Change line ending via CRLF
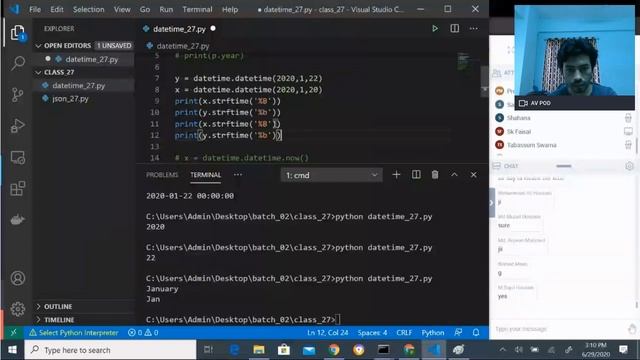This screenshot has width=640, height=360. click(404, 333)
